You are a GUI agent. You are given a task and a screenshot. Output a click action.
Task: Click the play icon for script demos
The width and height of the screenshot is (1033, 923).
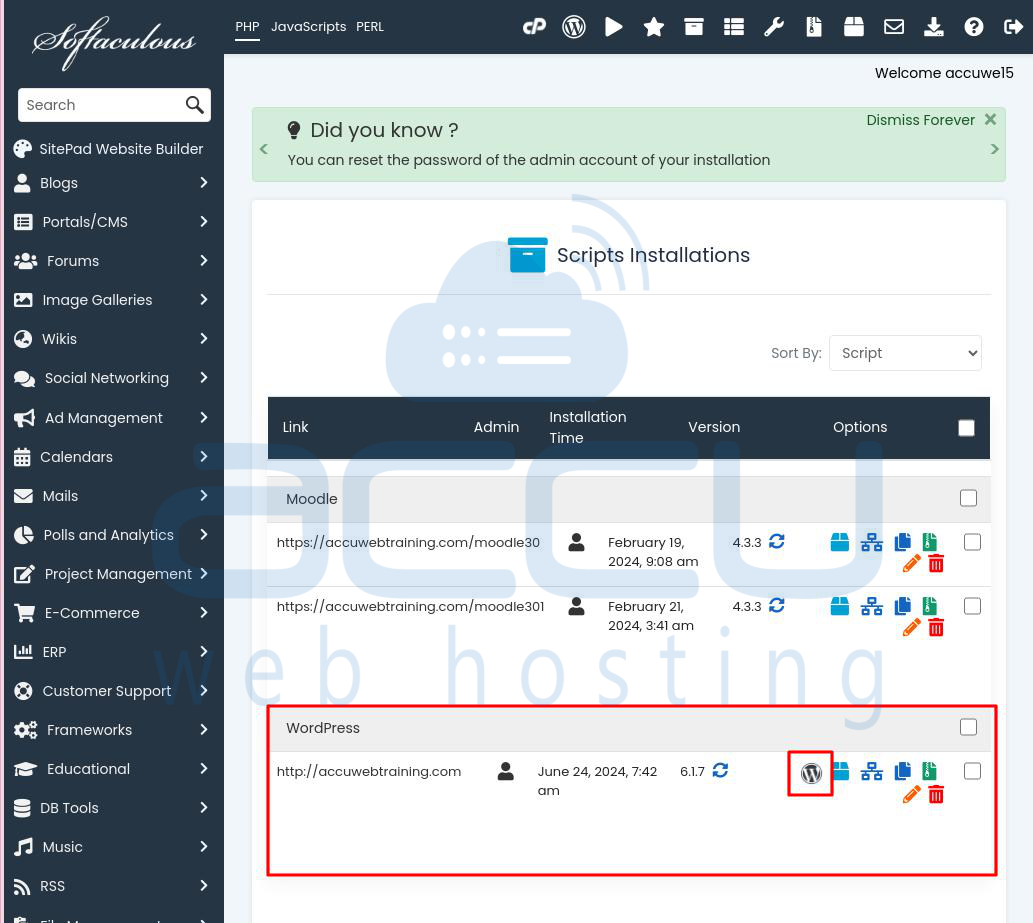click(x=613, y=27)
